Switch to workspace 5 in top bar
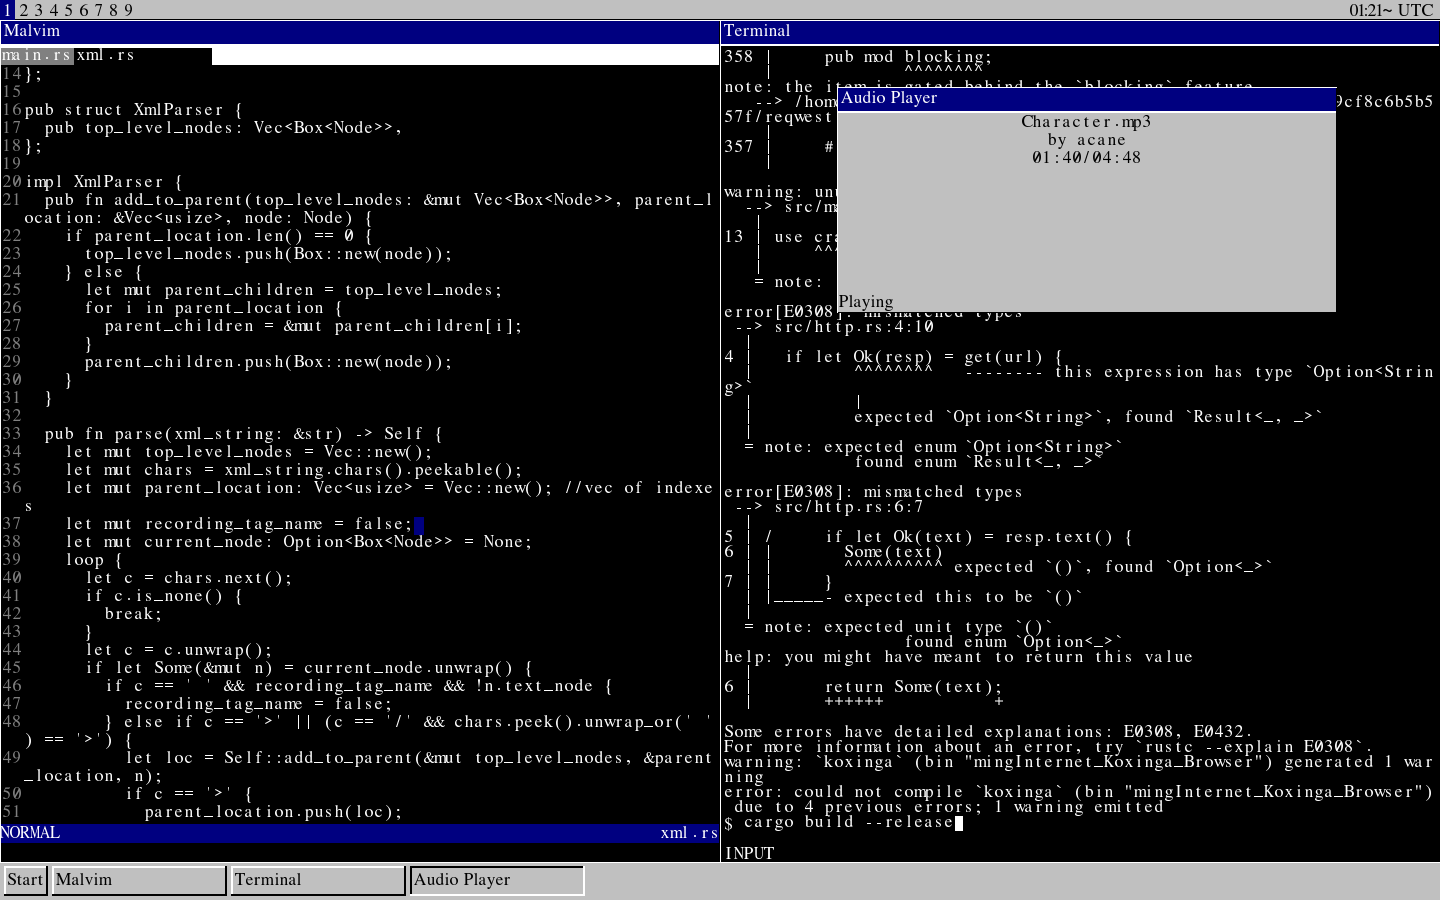This screenshot has width=1440, height=900. (68, 10)
